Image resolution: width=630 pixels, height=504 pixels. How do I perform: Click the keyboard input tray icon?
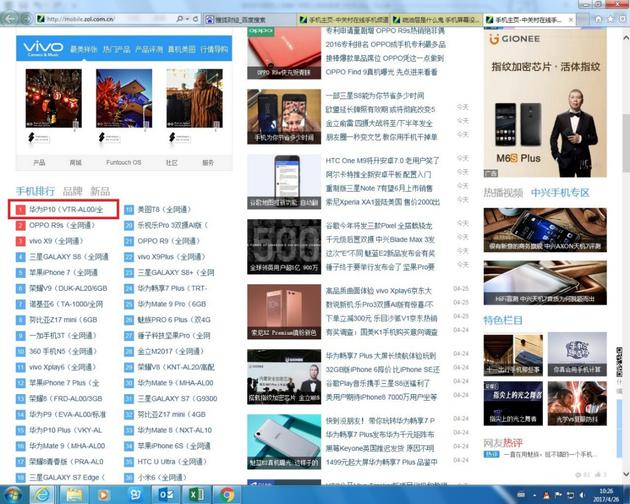[521, 495]
